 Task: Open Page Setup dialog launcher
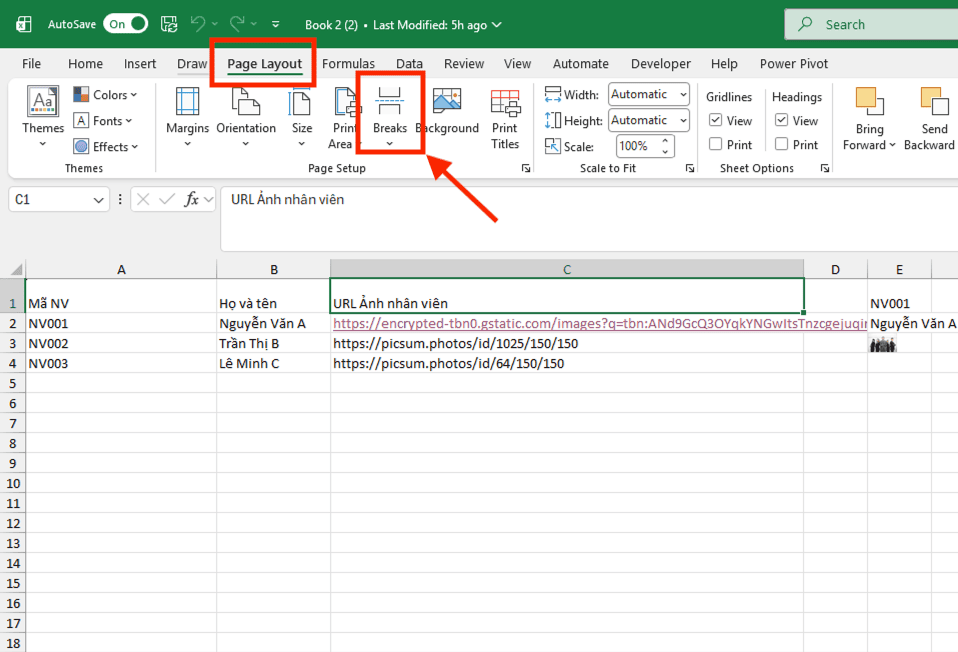point(526,168)
